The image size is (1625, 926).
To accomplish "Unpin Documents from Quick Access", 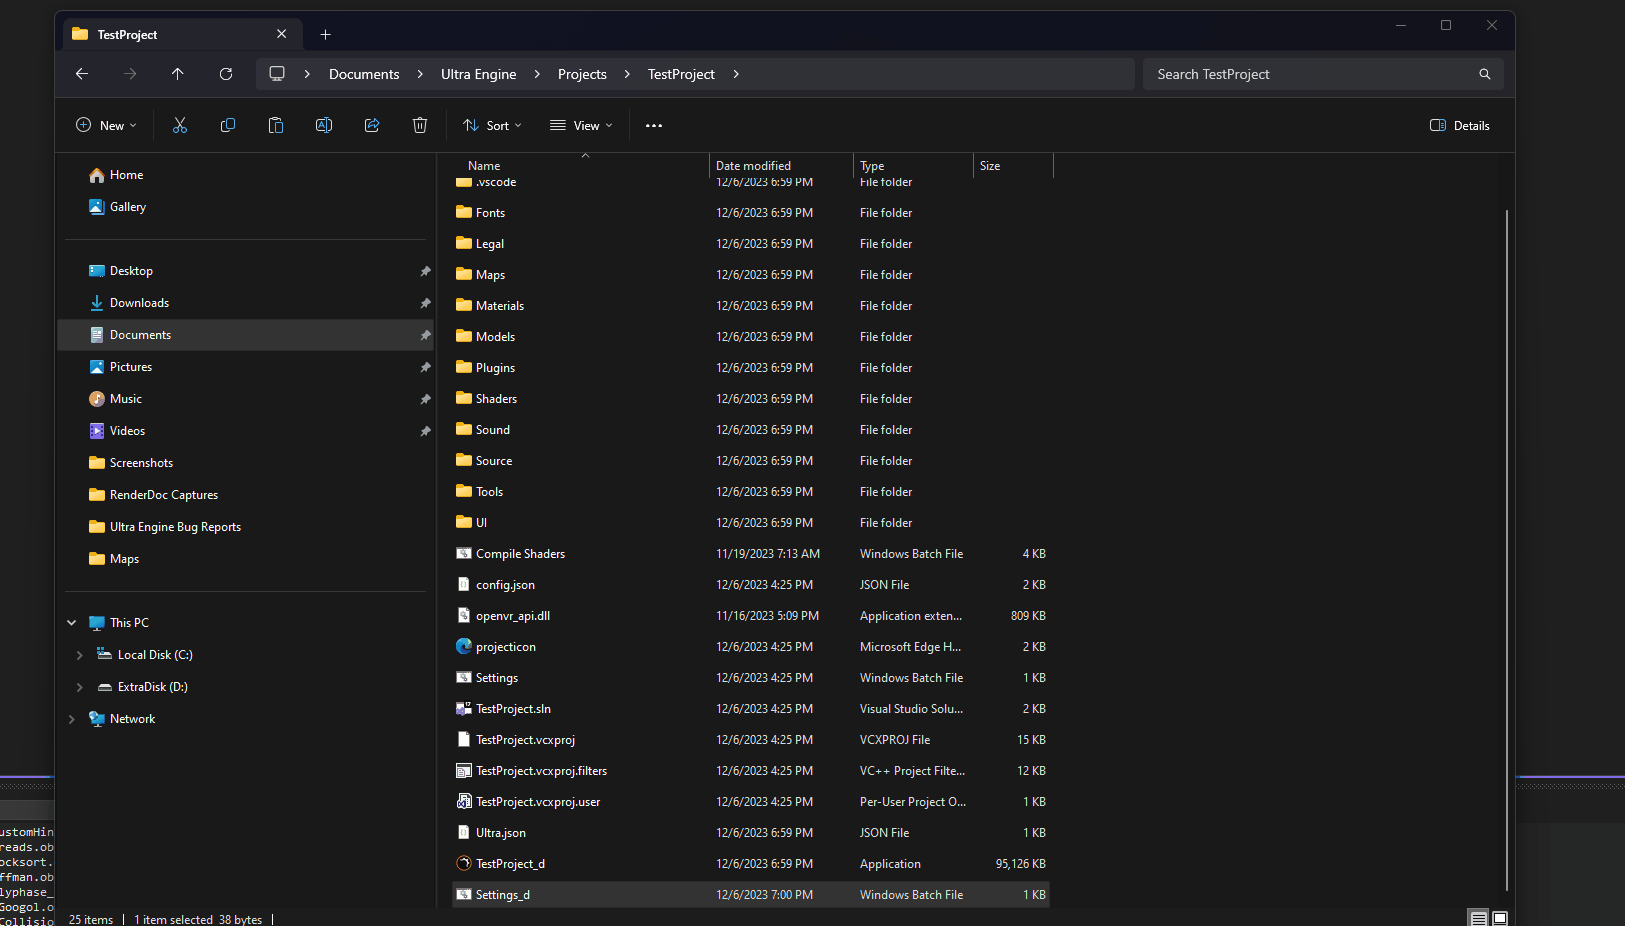I will point(425,334).
